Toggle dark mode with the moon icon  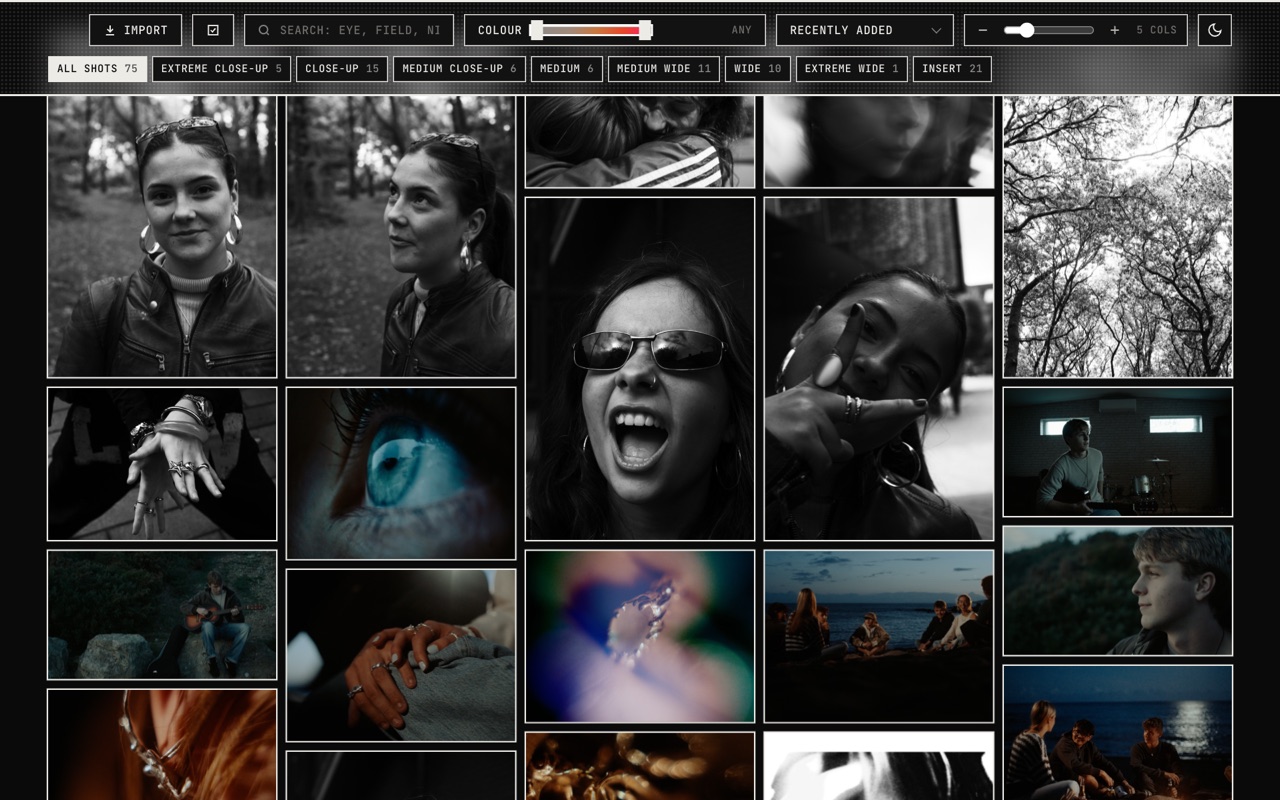pyautogui.click(x=1215, y=30)
